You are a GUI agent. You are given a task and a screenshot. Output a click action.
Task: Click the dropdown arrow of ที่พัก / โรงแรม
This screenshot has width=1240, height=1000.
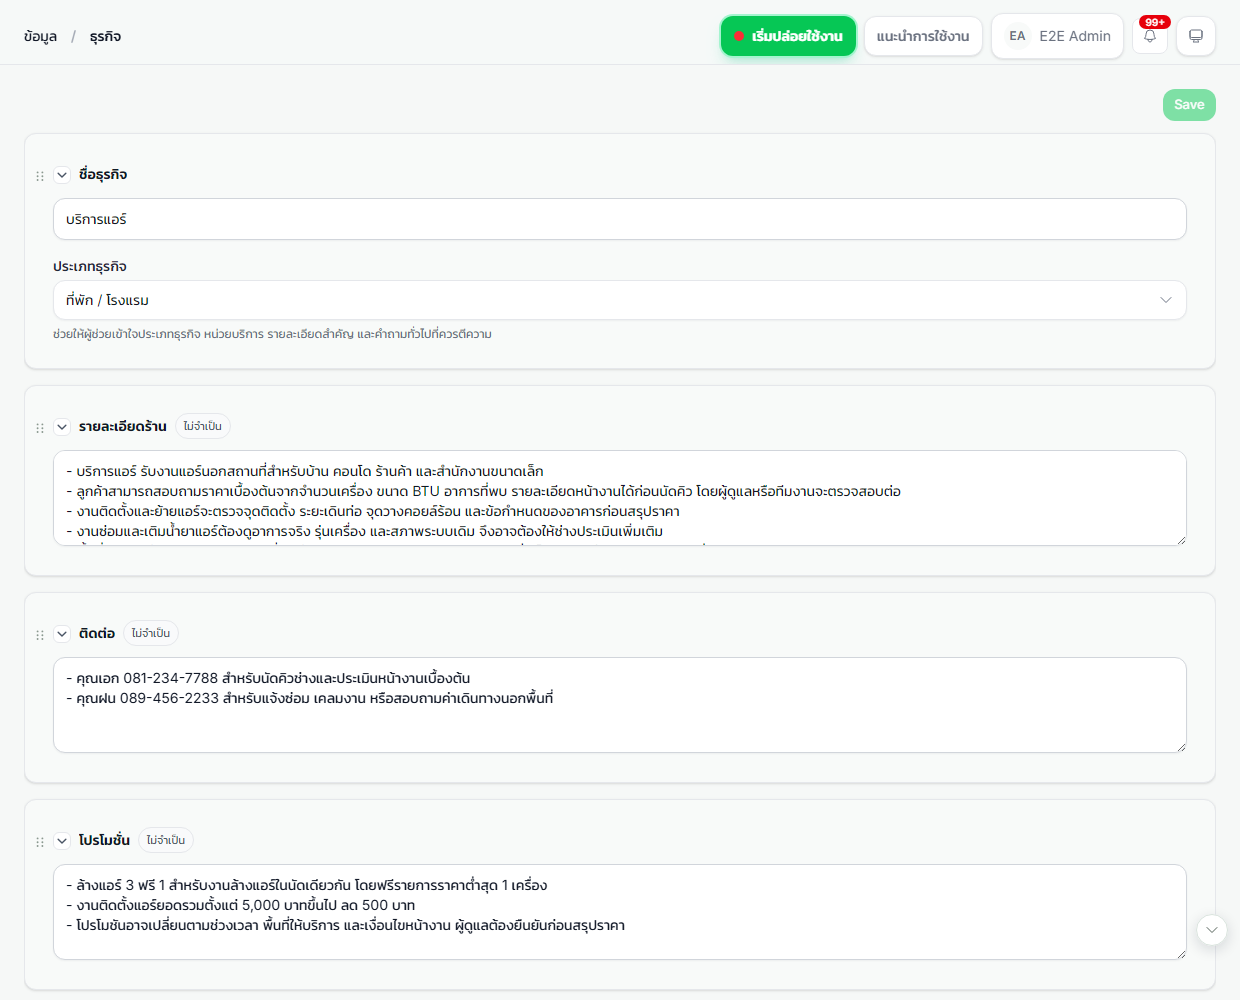coord(1165,300)
